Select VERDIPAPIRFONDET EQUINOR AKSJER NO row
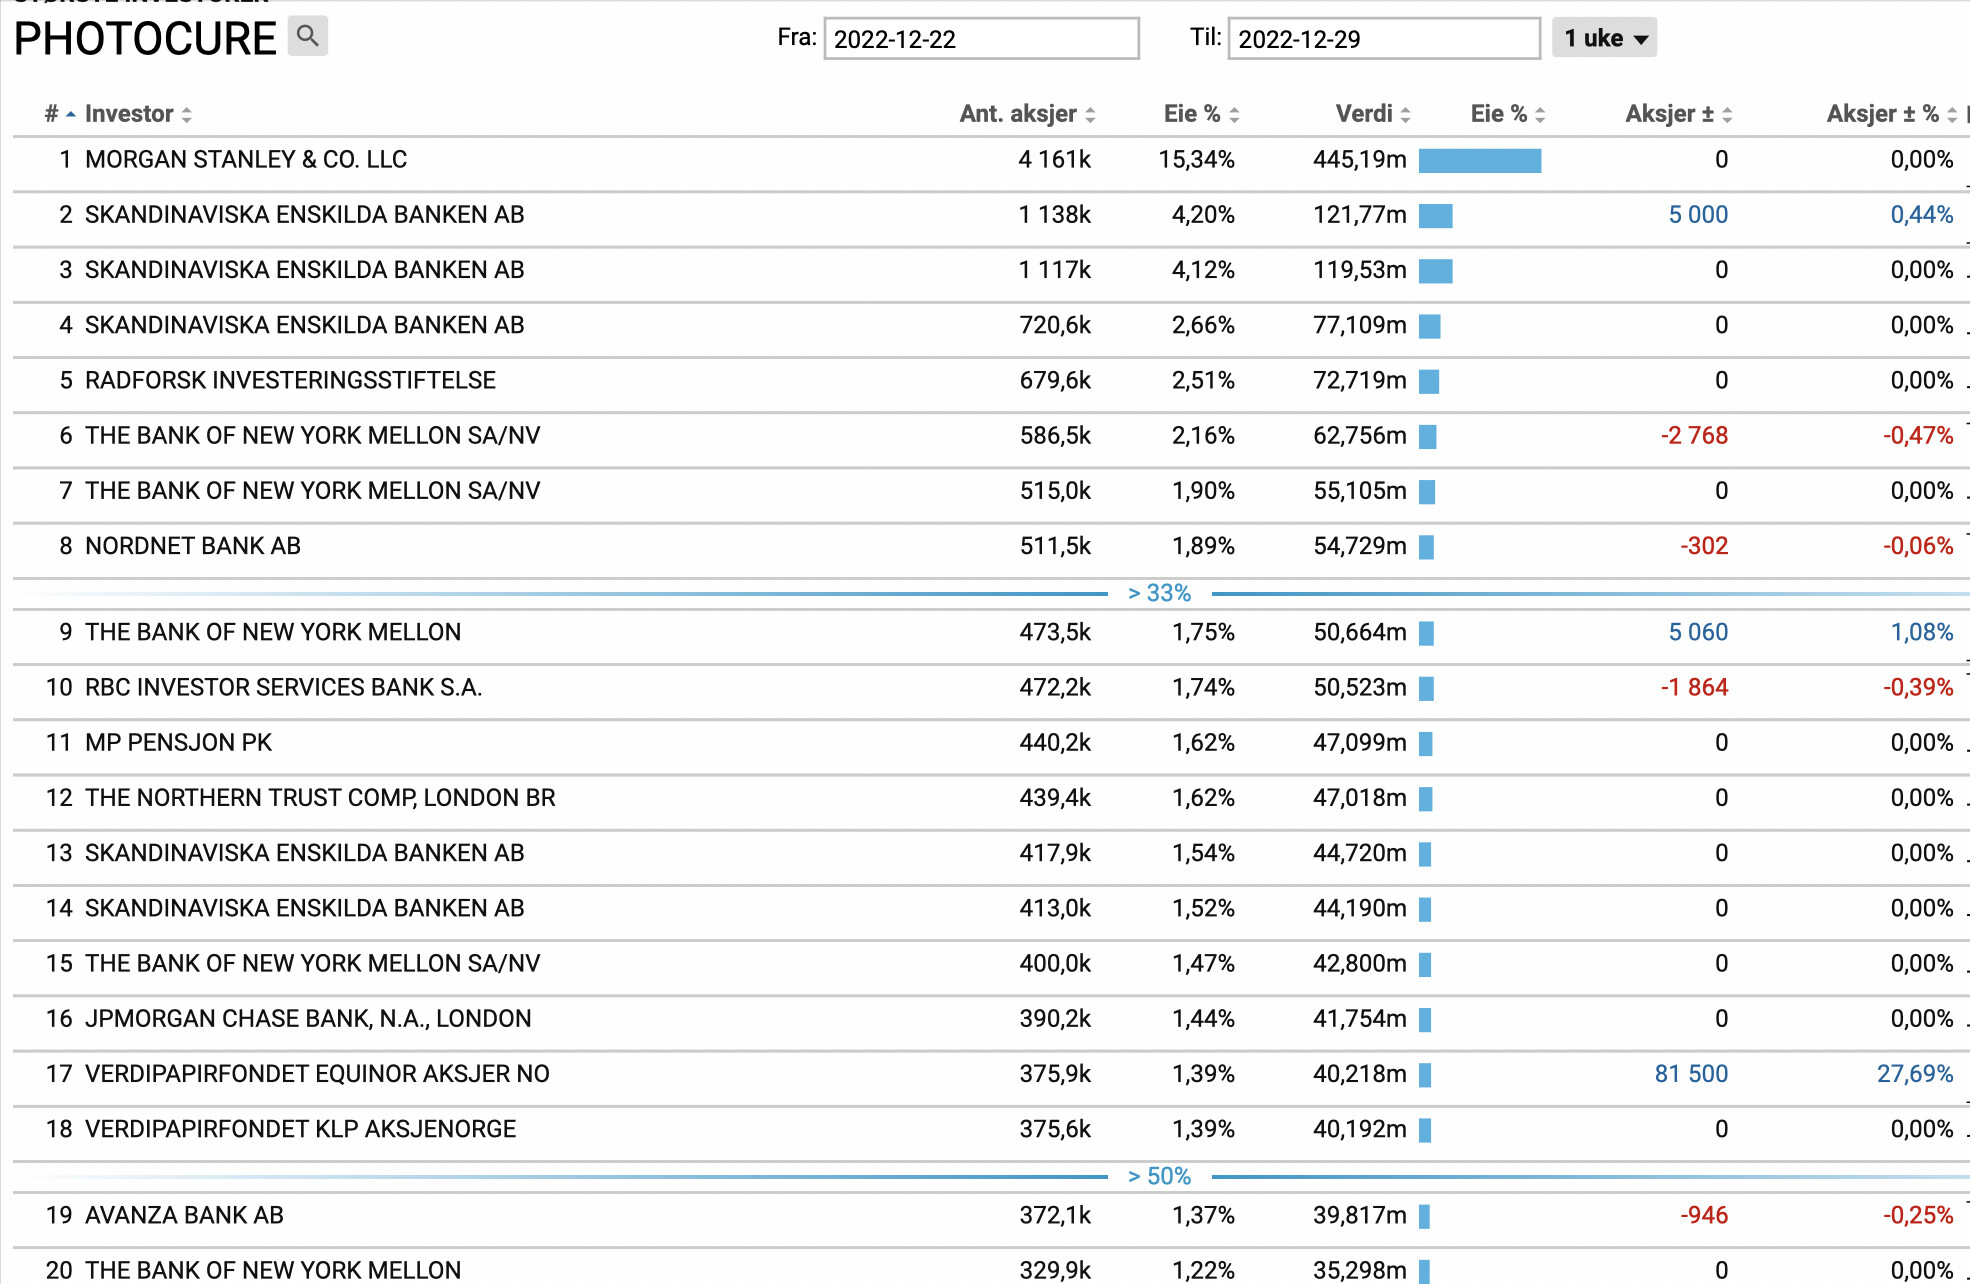 pyautogui.click(x=317, y=1074)
